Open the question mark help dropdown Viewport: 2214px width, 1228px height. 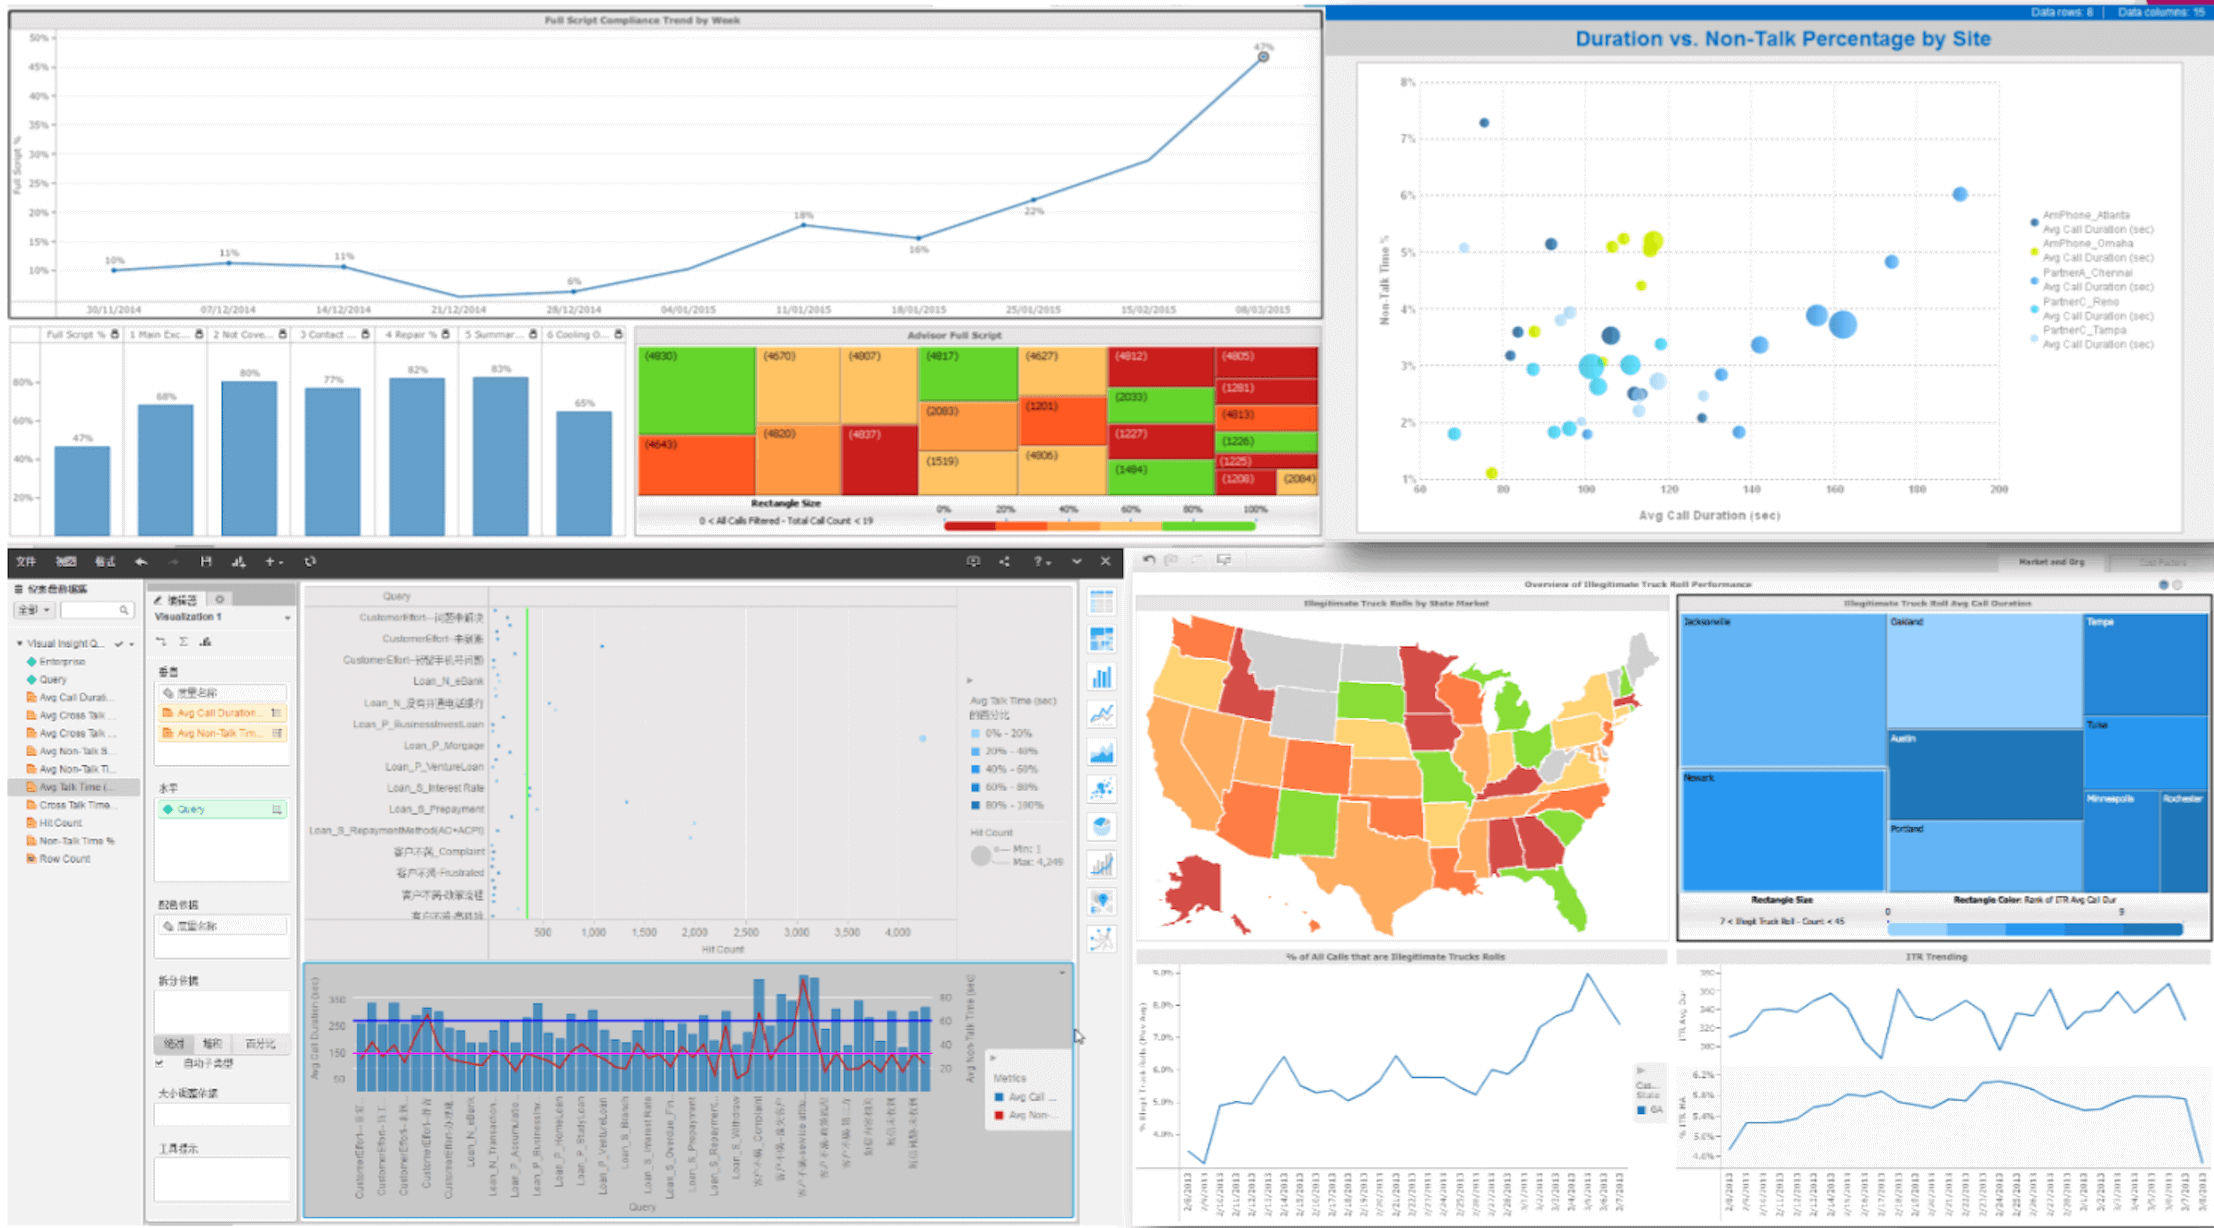pyautogui.click(x=1041, y=562)
